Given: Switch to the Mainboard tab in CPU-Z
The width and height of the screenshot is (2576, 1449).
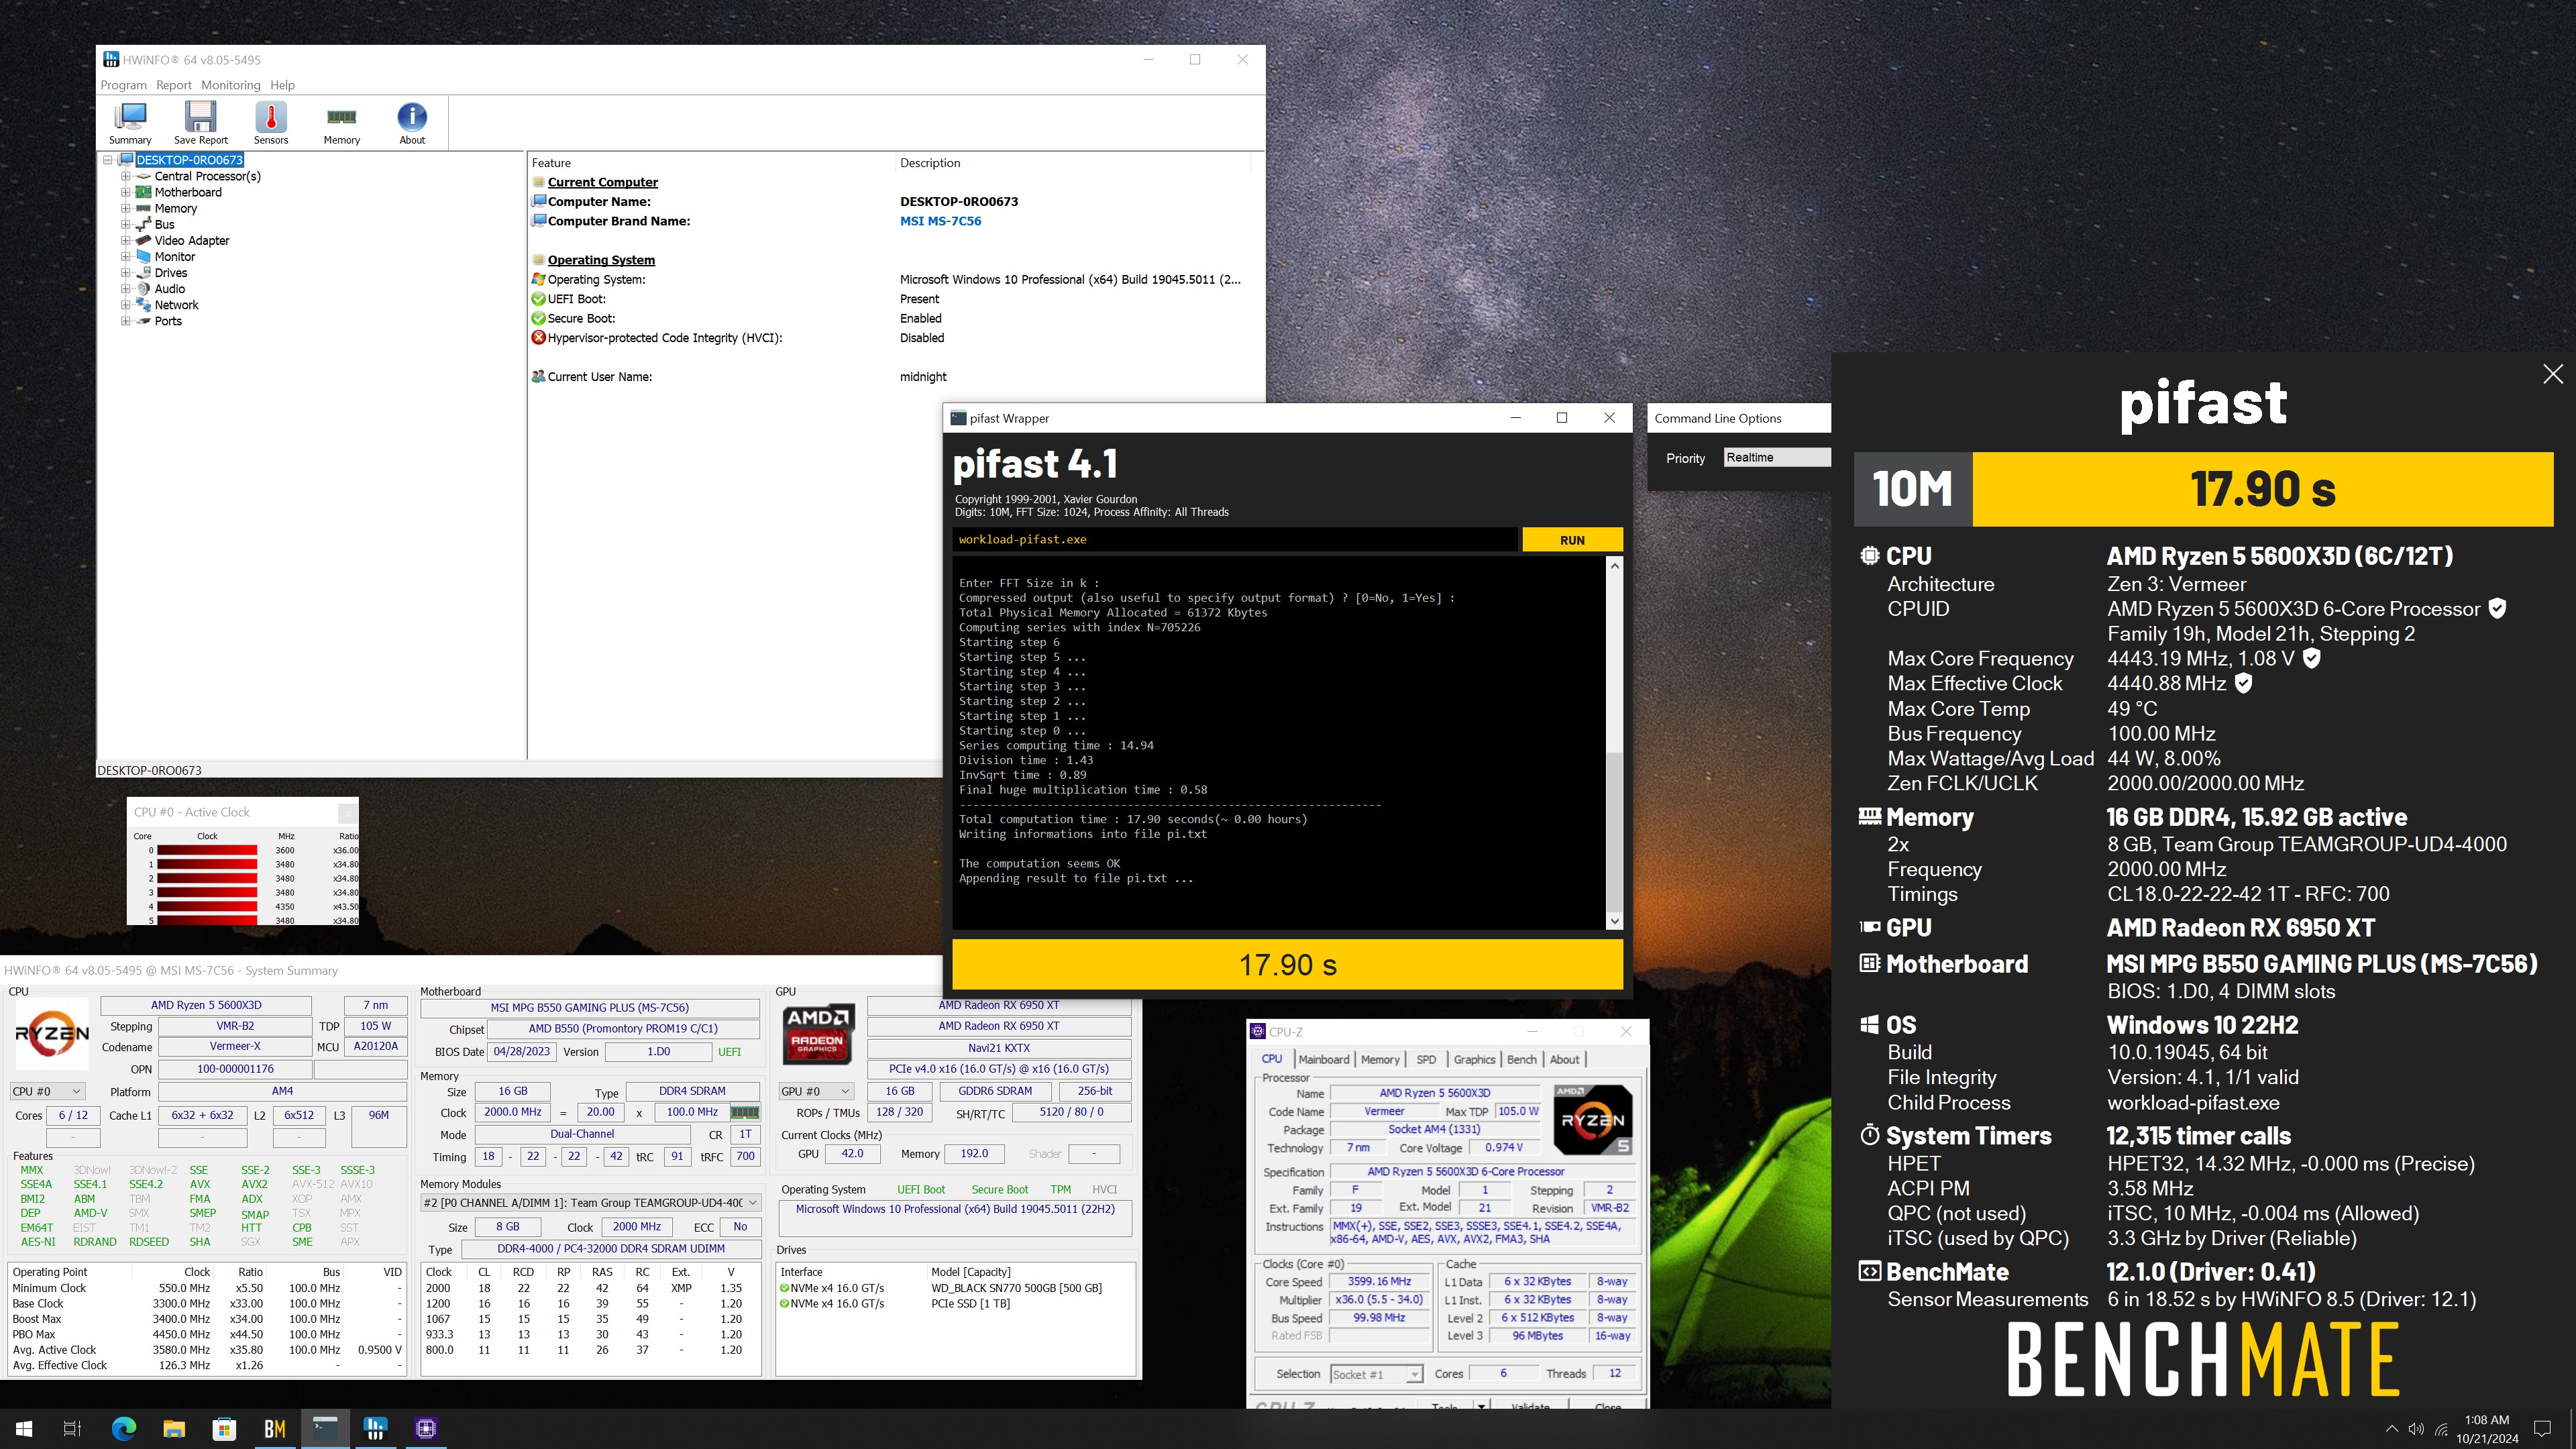Looking at the screenshot, I should click(1324, 1059).
